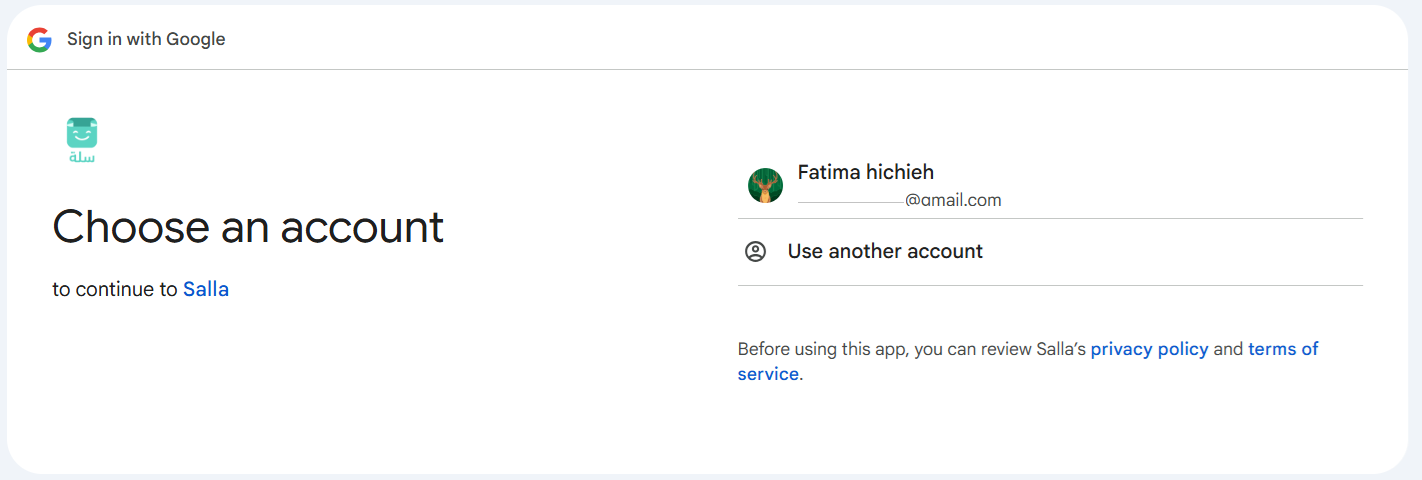
Task: Select the Fatima hichieh profile avatar
Action: (x=765, y=186)
